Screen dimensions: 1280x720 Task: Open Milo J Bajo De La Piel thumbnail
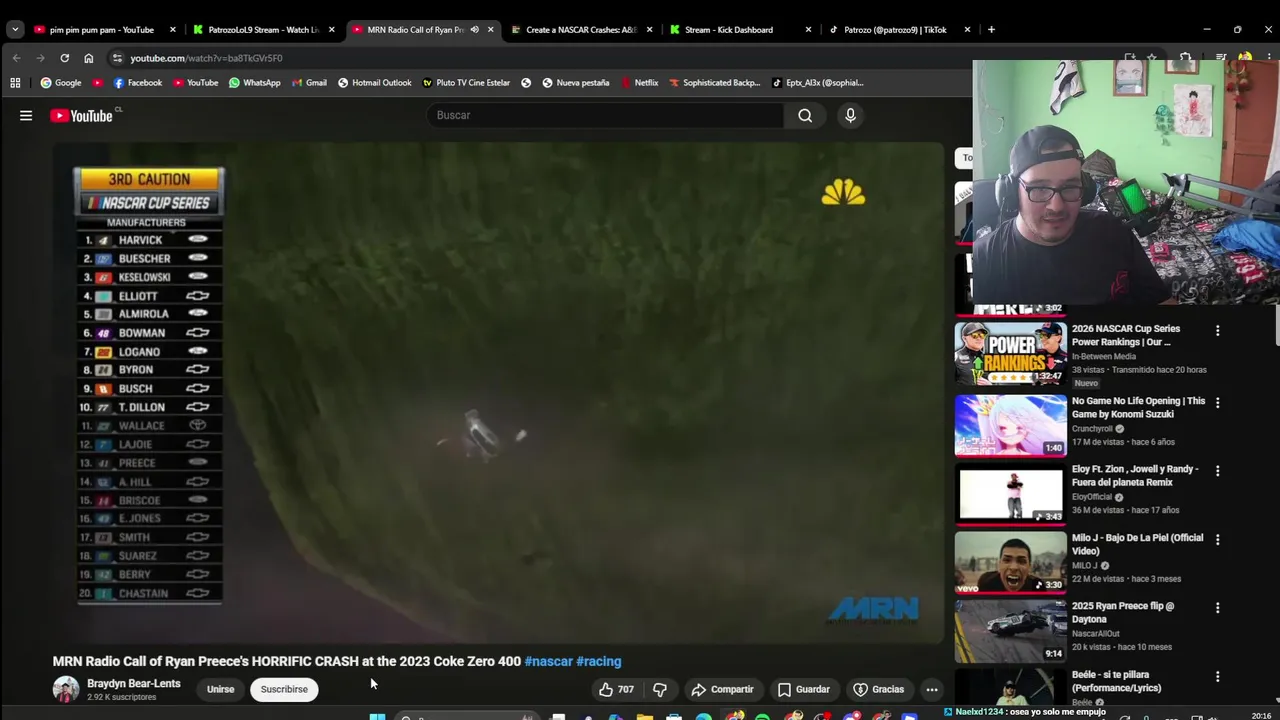pos(1010,562)
